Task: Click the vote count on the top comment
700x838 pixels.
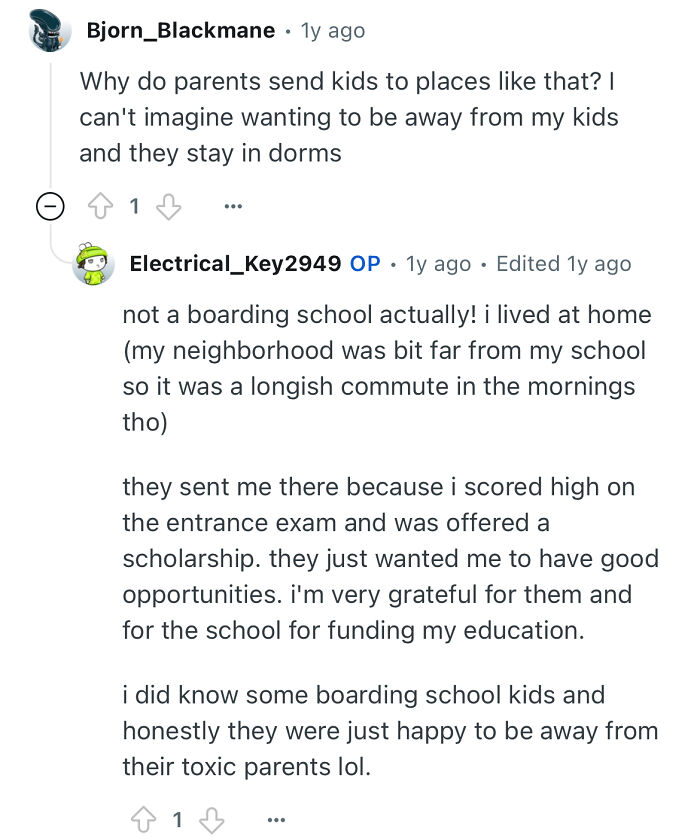Action: pos(134,206)
